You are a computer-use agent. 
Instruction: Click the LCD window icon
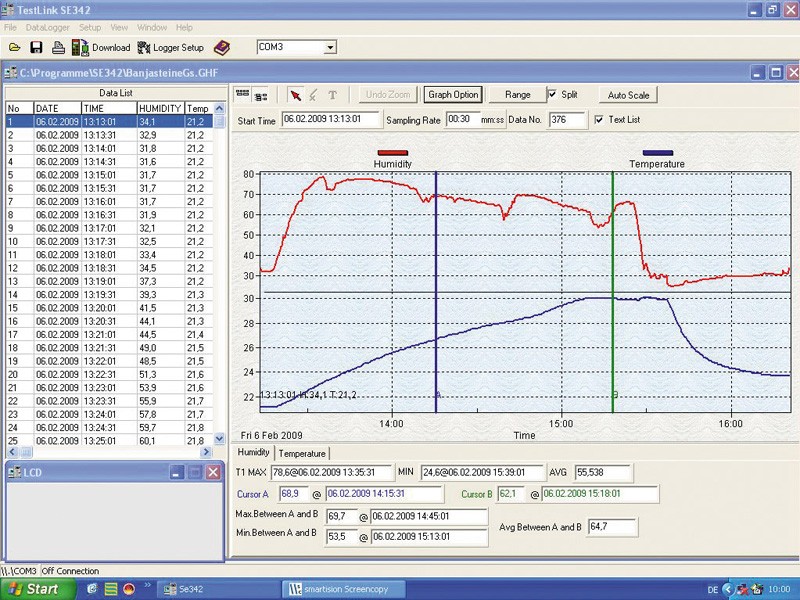point(14,472)
